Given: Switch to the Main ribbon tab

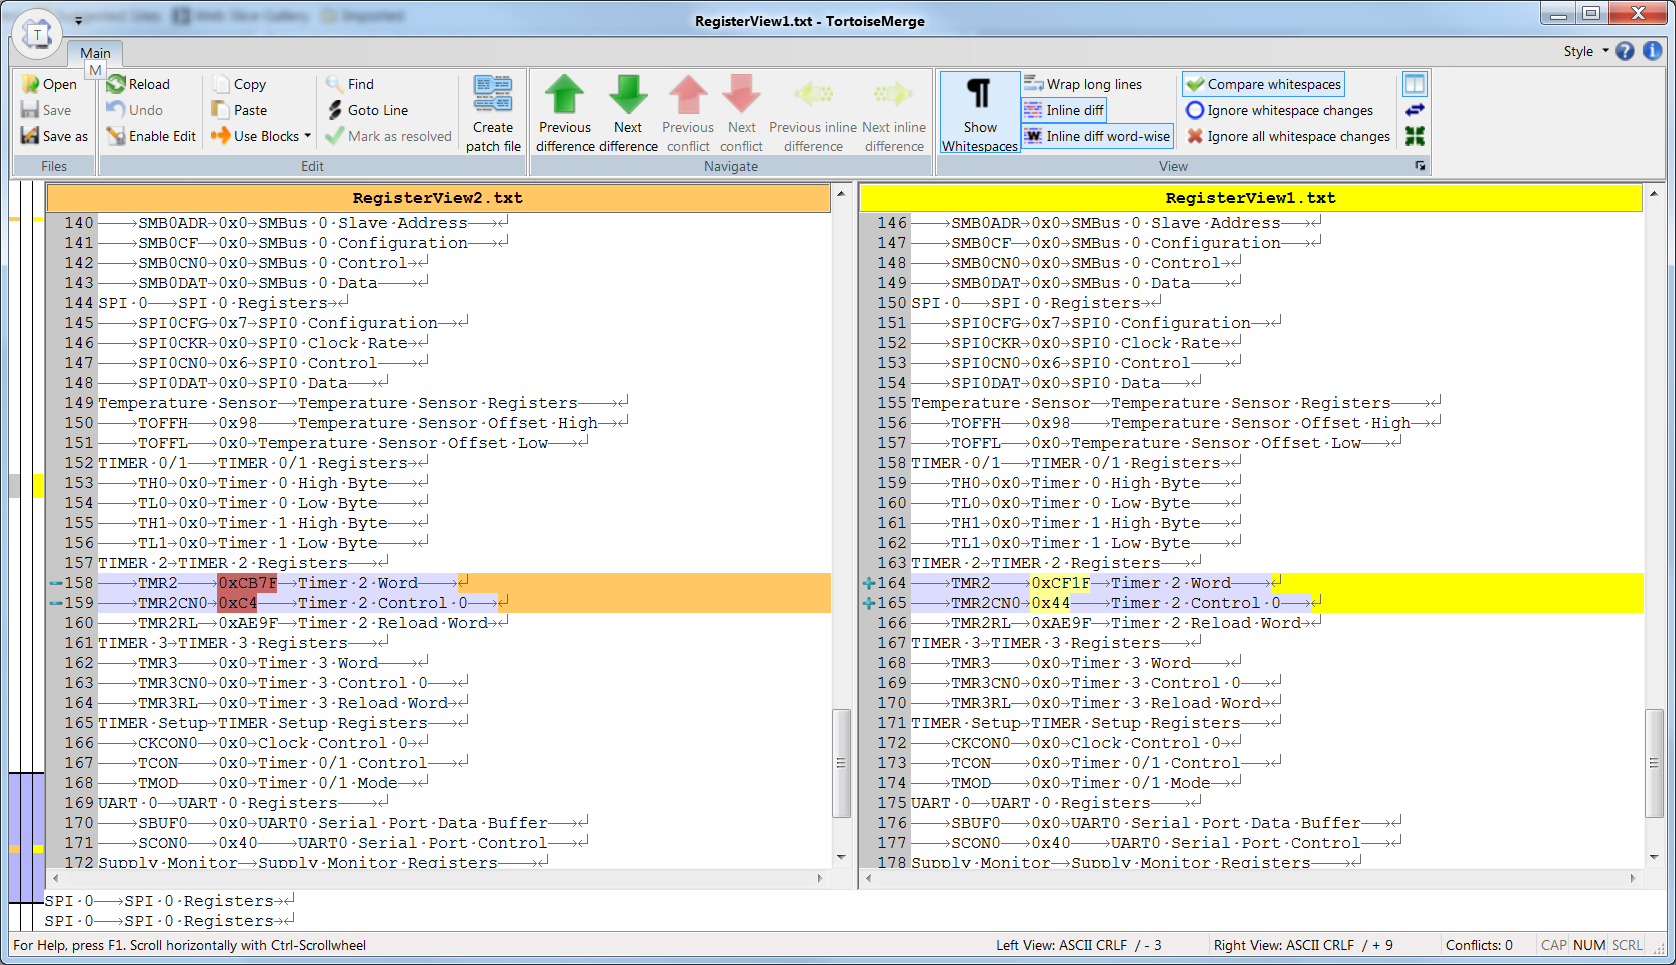Looking at the screenshot, I should [x=95, y=53].
